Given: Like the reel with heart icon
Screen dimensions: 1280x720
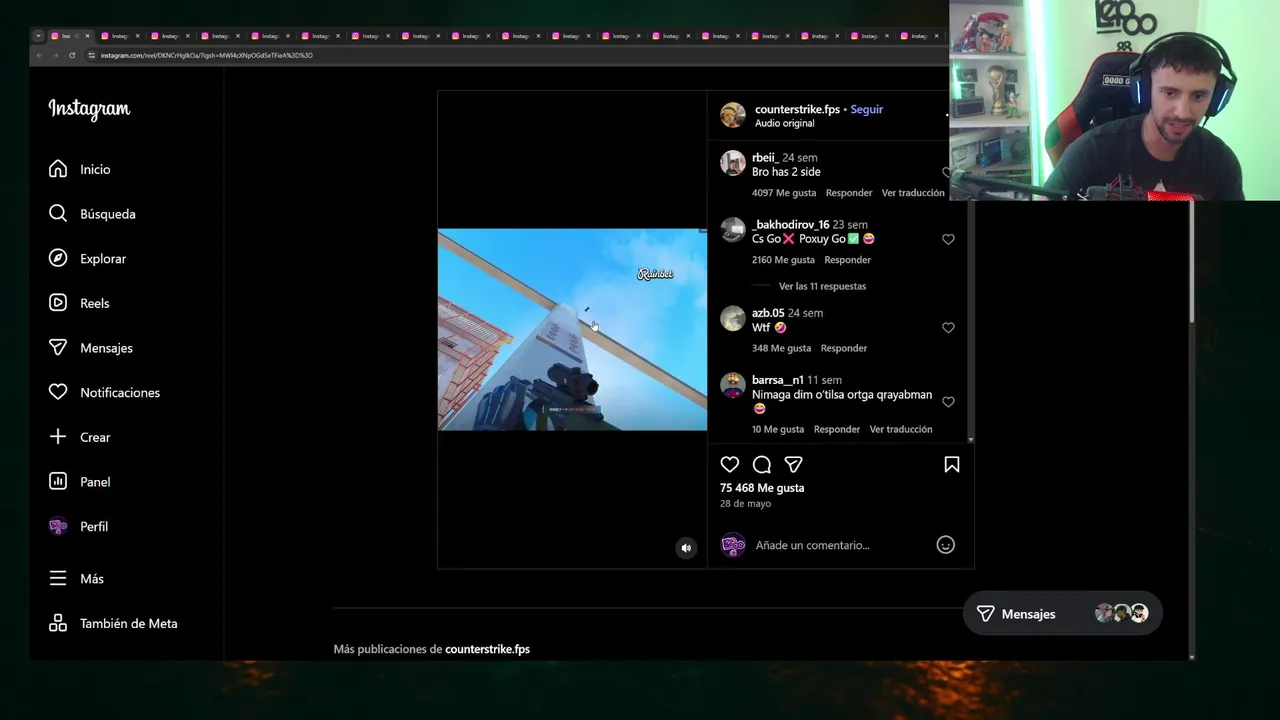Looking at the screenshot, I should pyautogui.click(x=730, y=464).
